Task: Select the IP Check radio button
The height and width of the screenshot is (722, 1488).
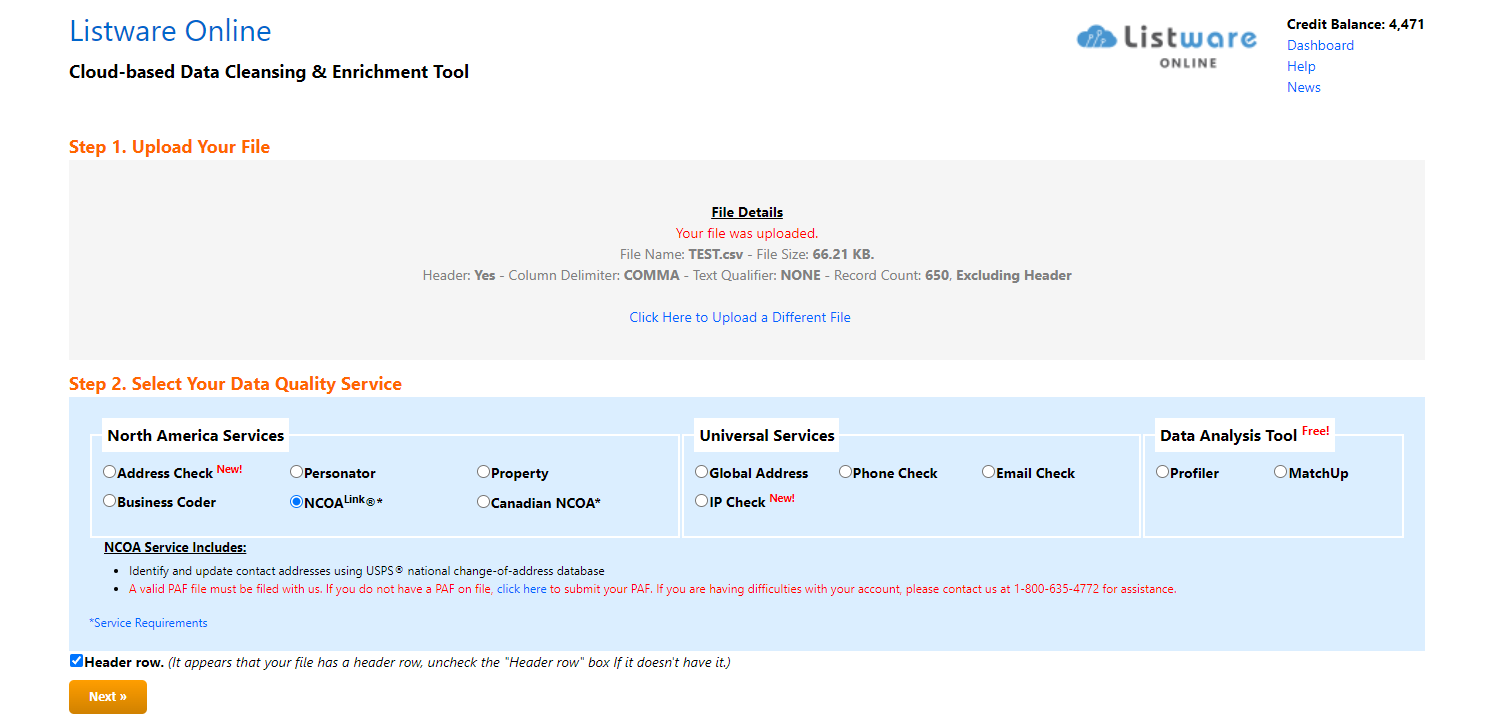Action: coord(702,501)
